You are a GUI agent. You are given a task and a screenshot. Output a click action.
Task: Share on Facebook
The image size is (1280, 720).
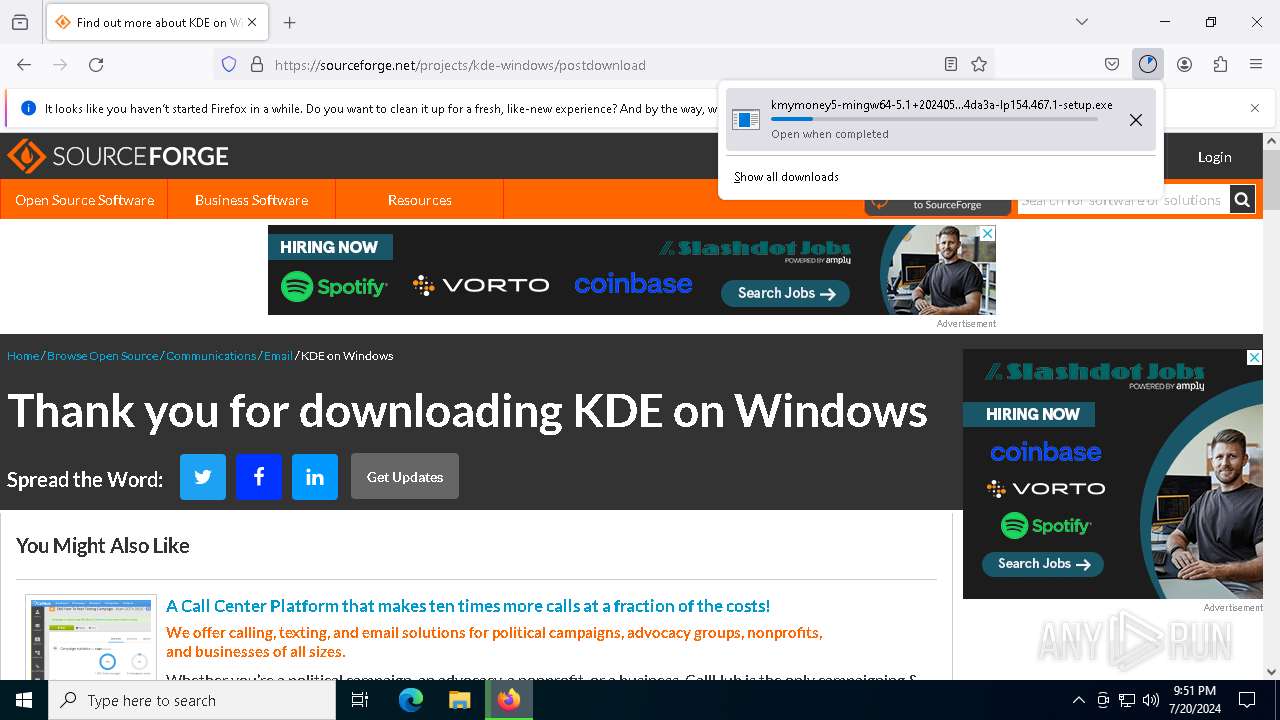pos(259,477)
